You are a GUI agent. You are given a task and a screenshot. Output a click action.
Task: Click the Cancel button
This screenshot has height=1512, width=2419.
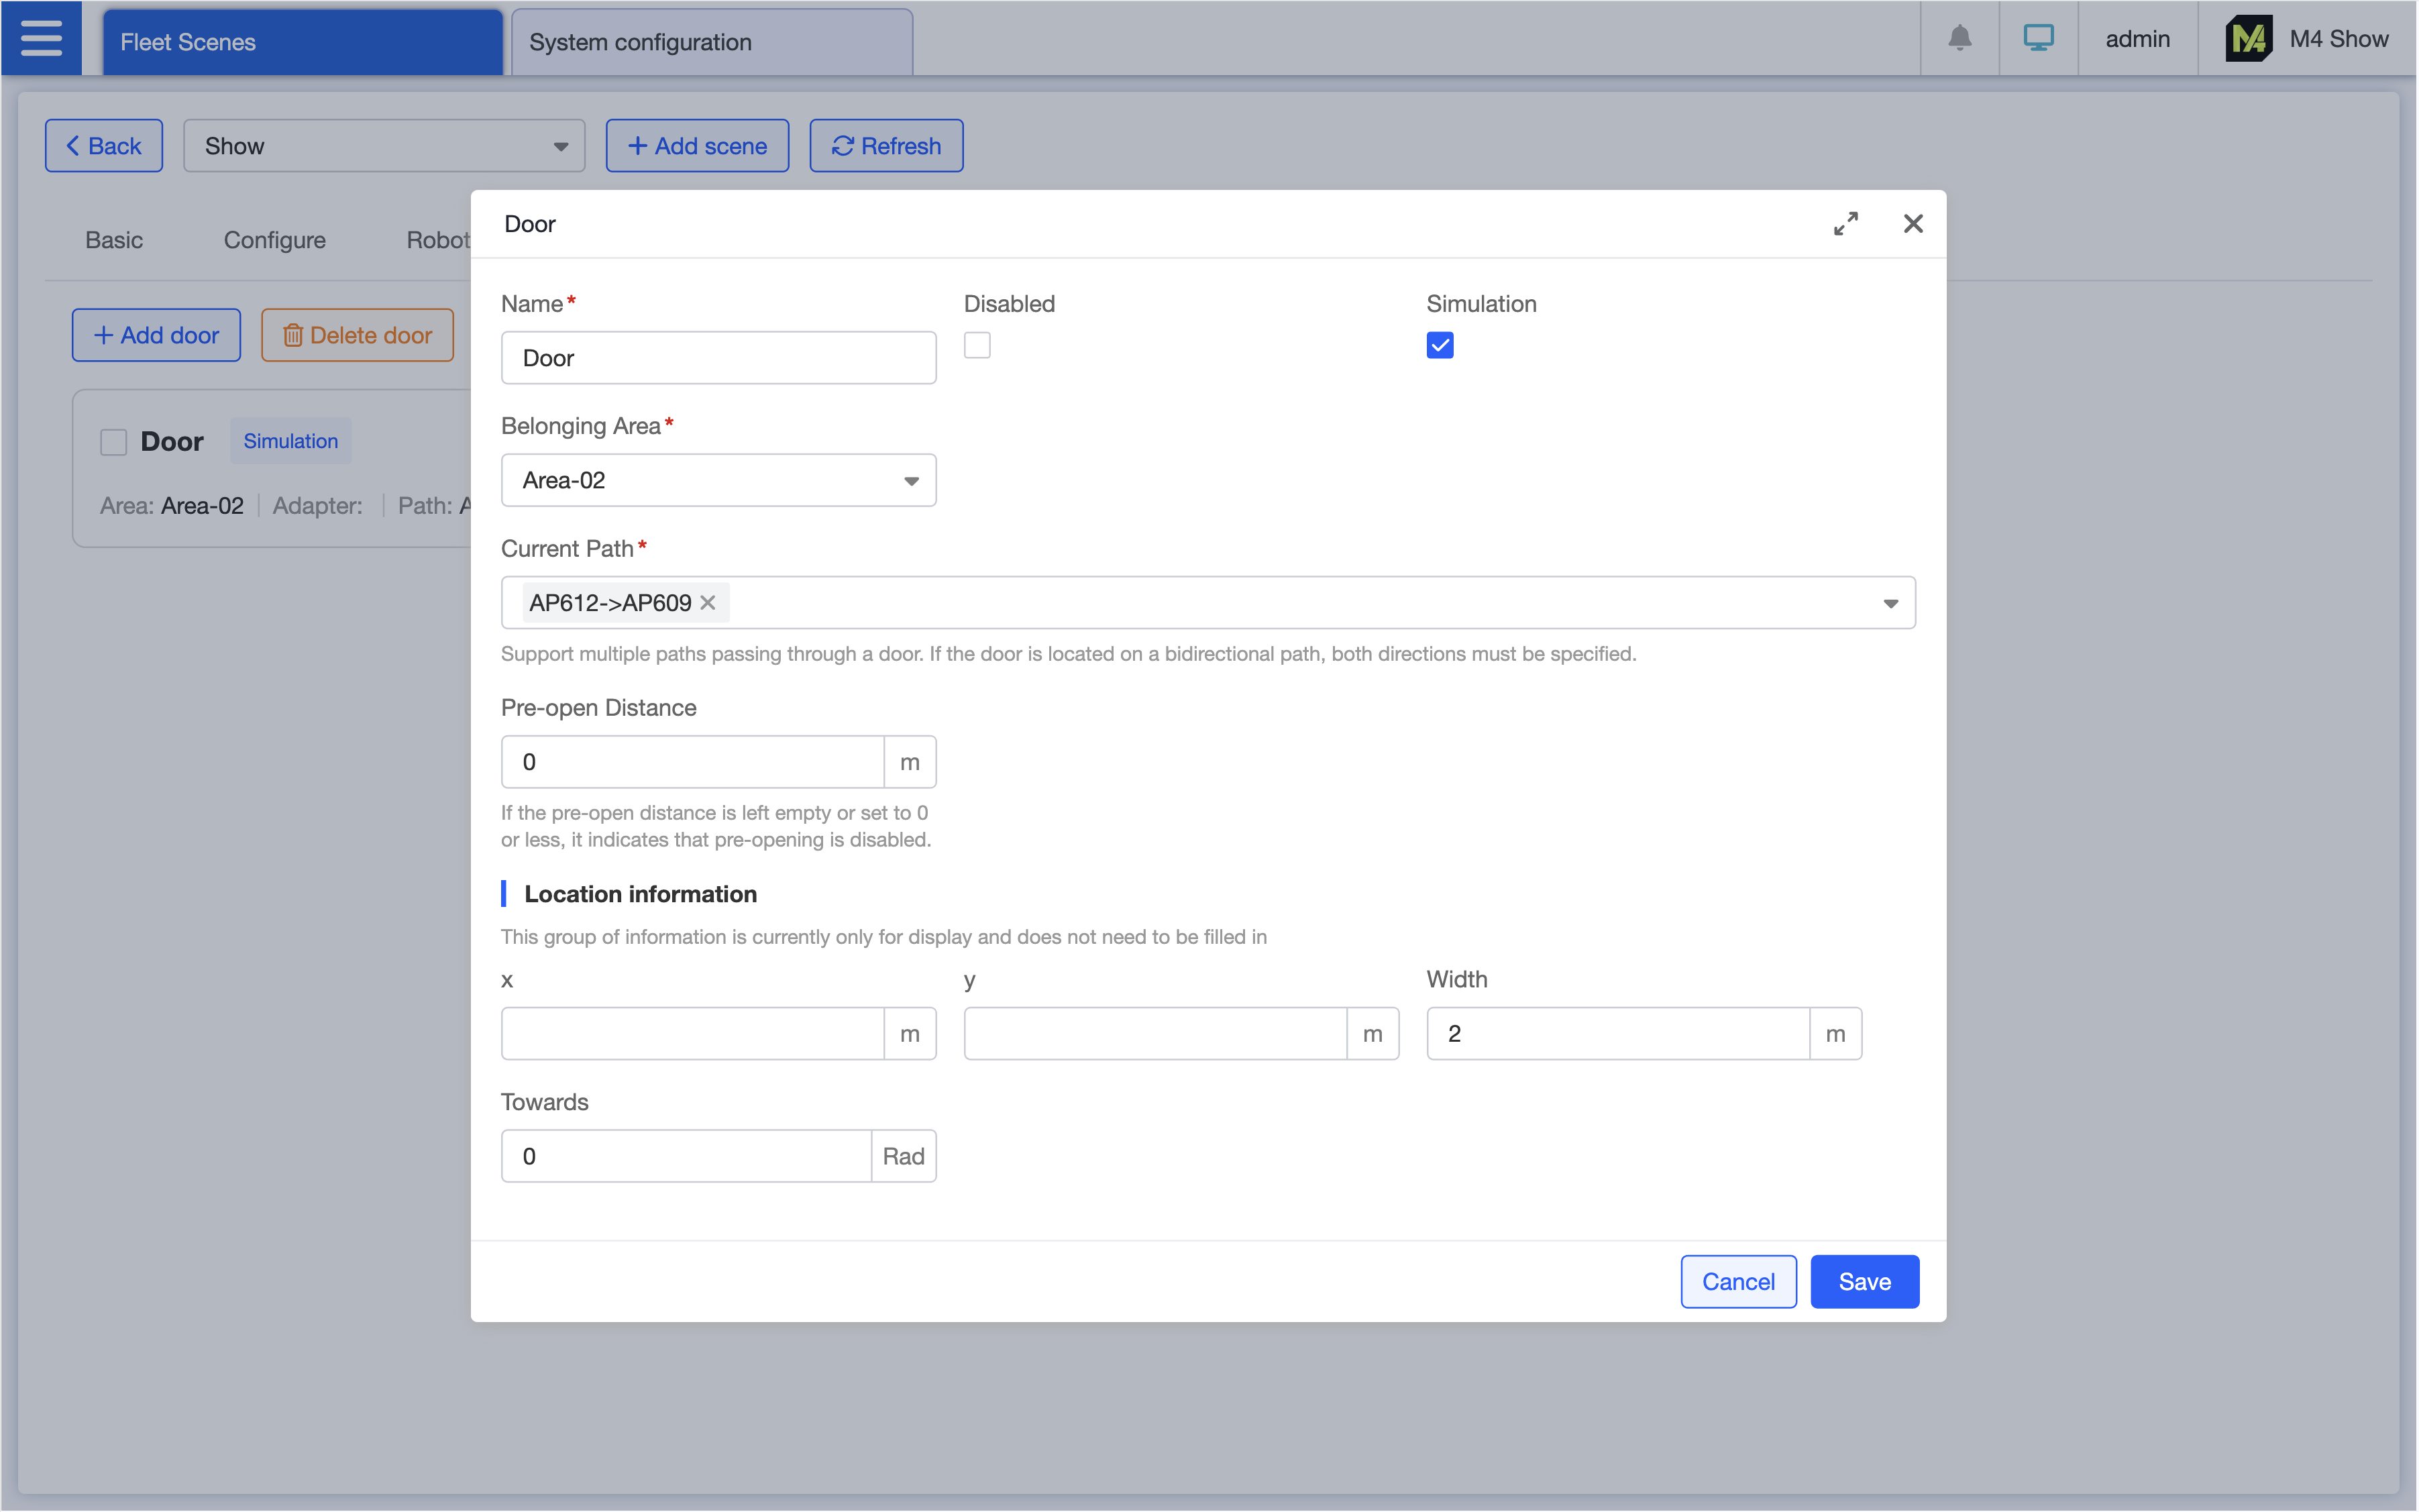point(1738,1282)
